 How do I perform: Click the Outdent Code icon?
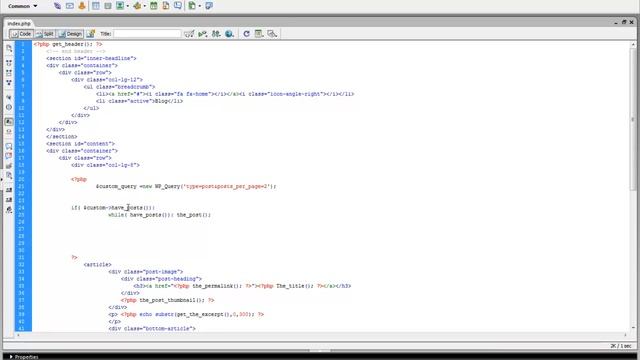9,200
